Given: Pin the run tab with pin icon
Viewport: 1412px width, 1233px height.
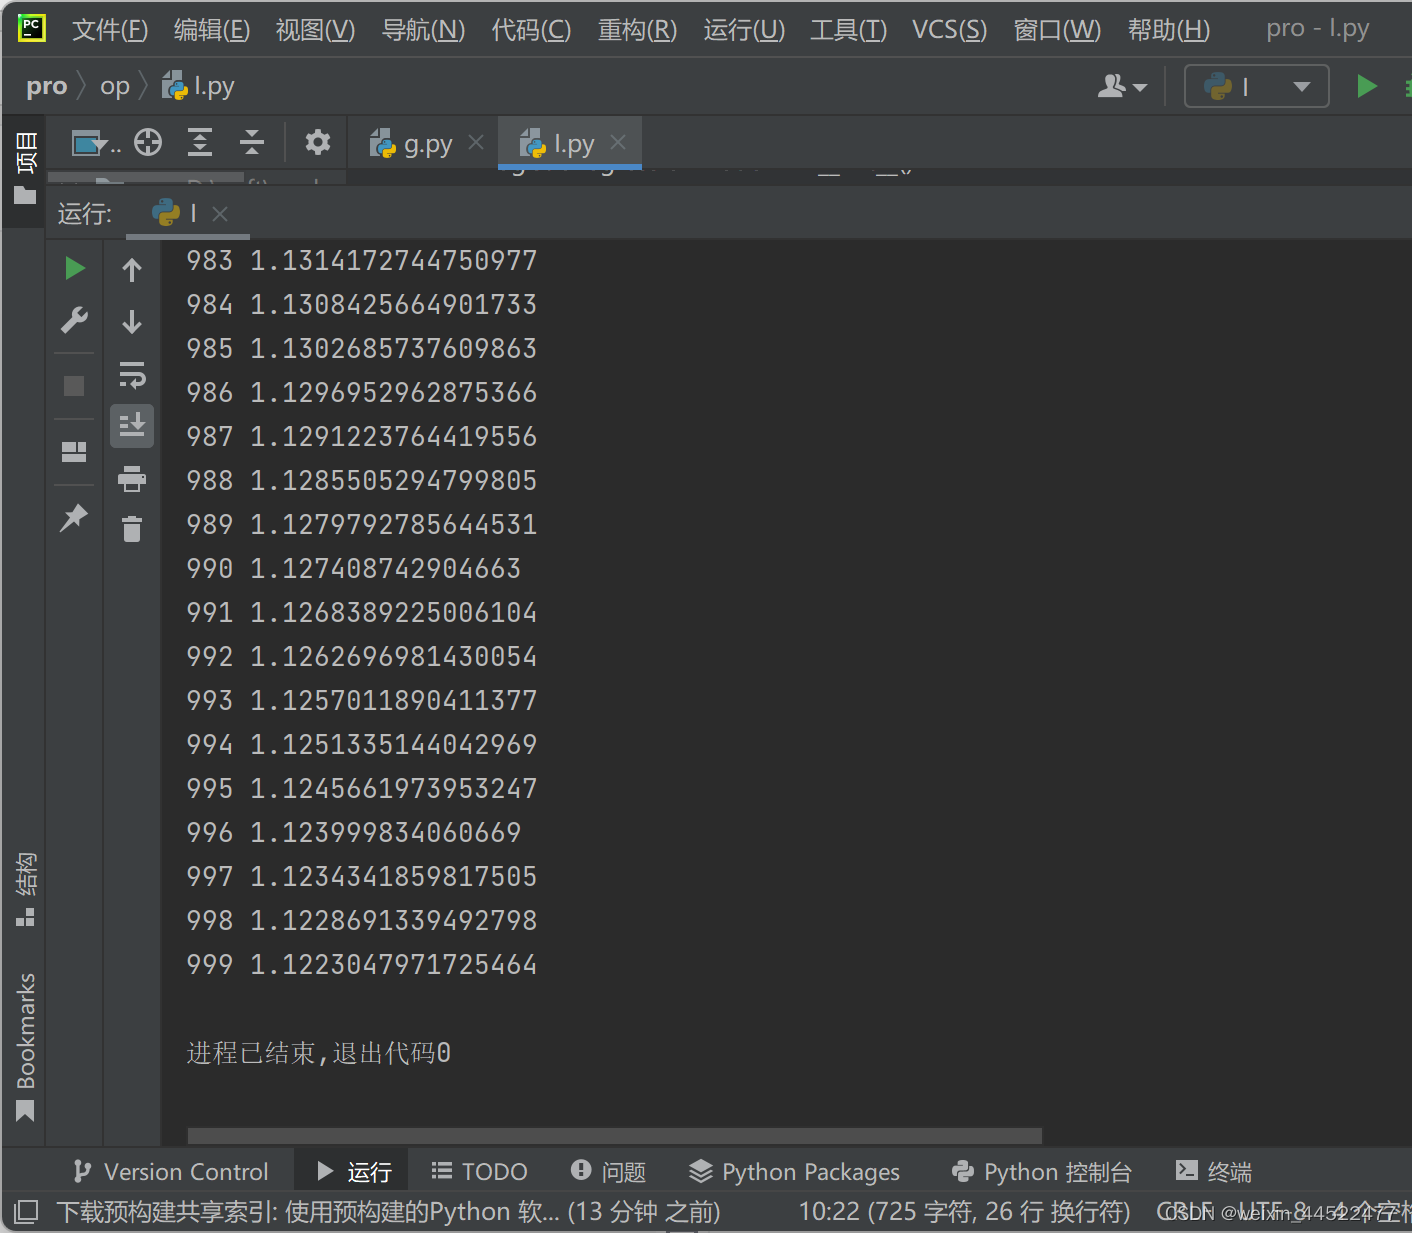Looking at the screenshot, I should pyautogui.click(x=74, y=518).
